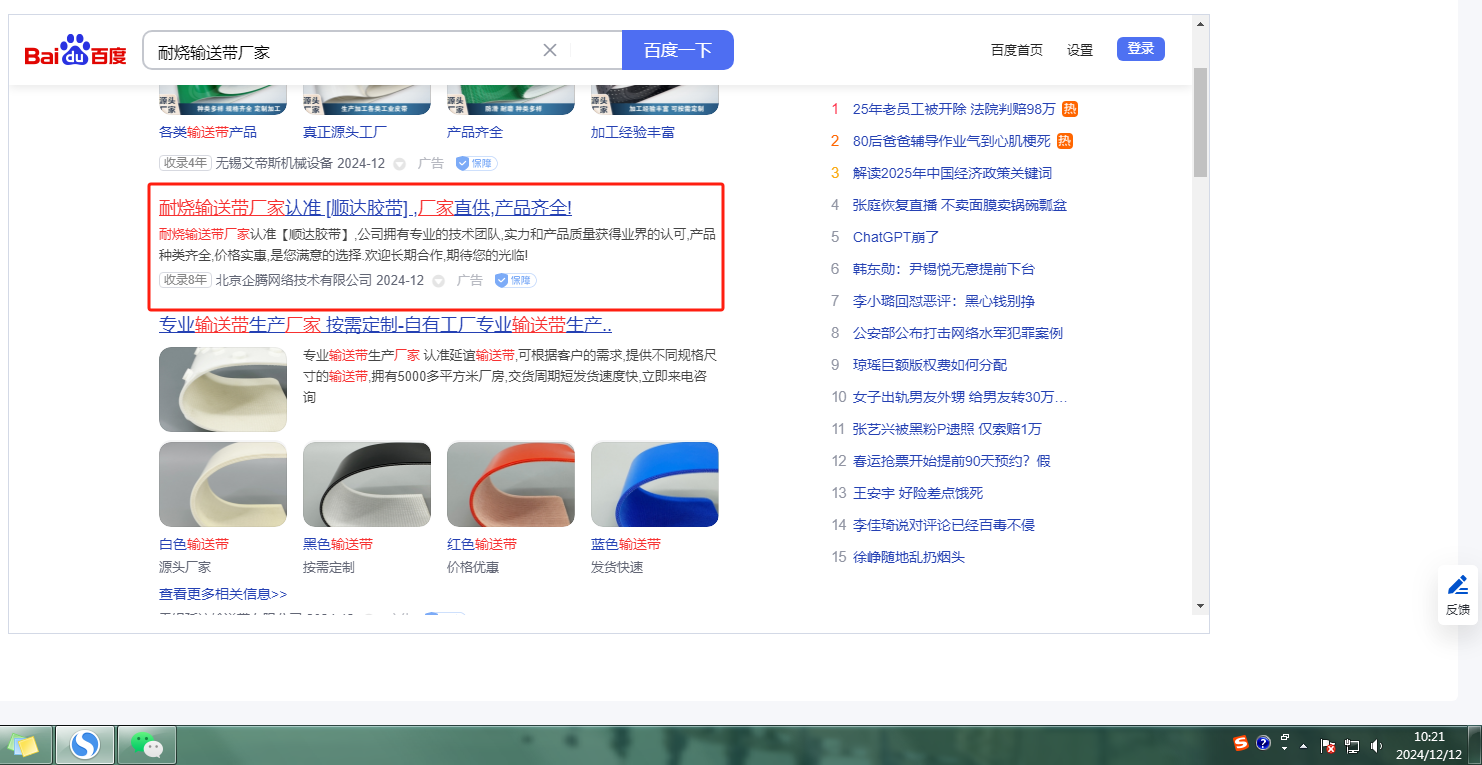Click the blue help icon in the tray
Image resolution: width=1482 pixels, height=765 pixels.
[1263, 743]
